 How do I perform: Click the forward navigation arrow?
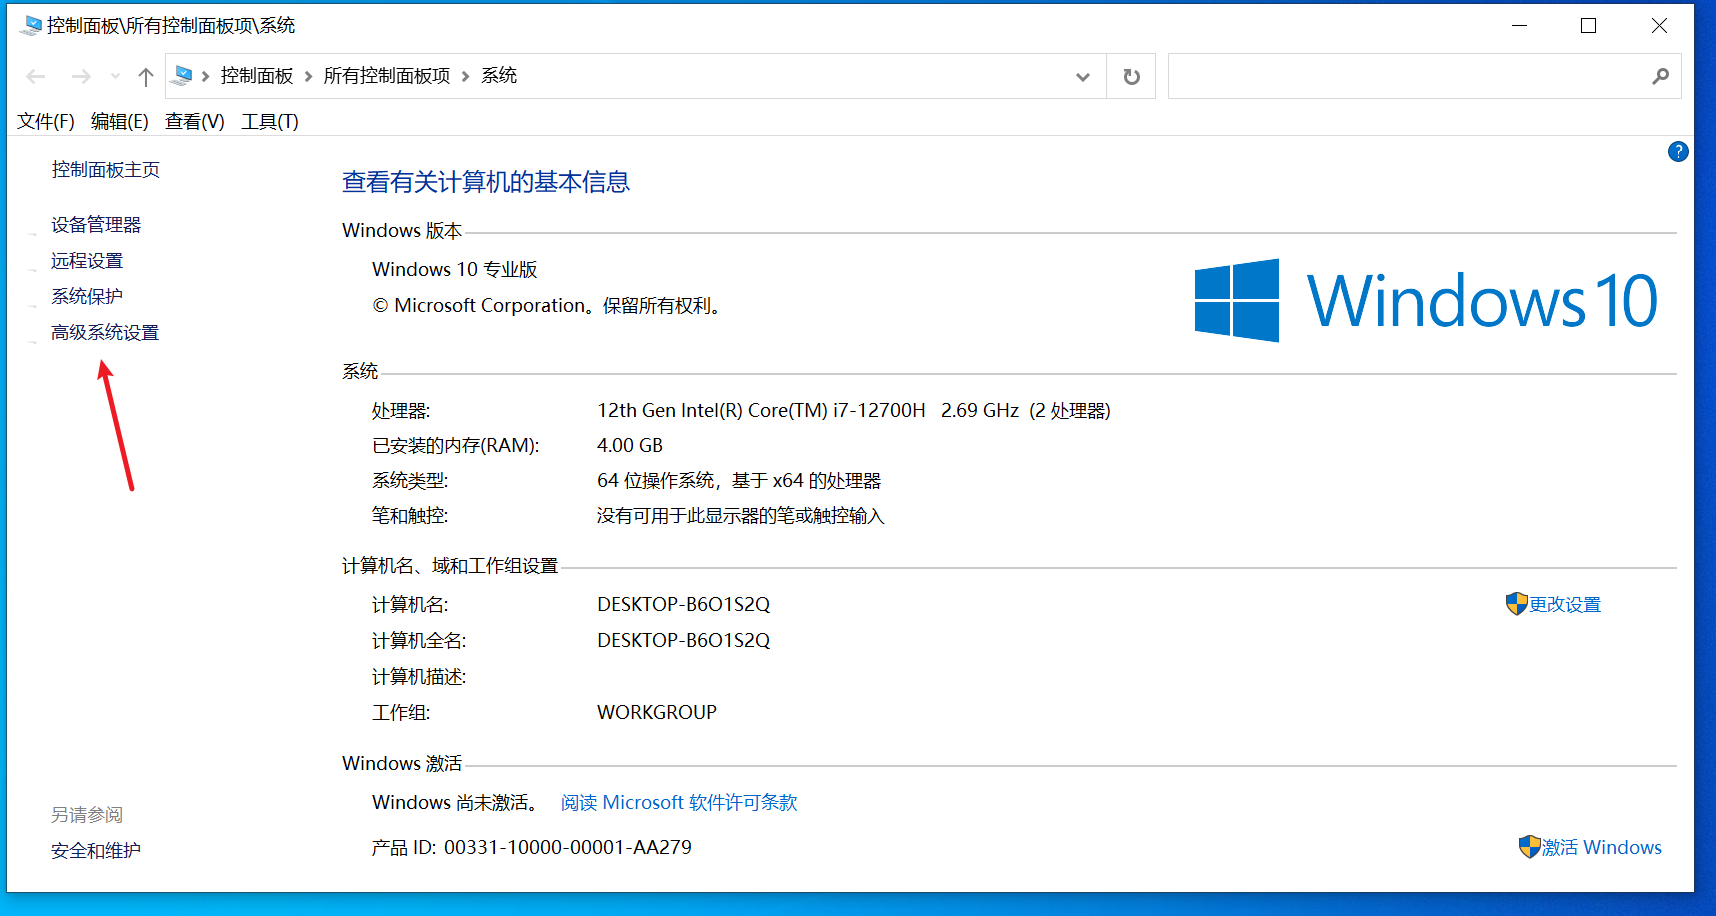click(81, 77)
